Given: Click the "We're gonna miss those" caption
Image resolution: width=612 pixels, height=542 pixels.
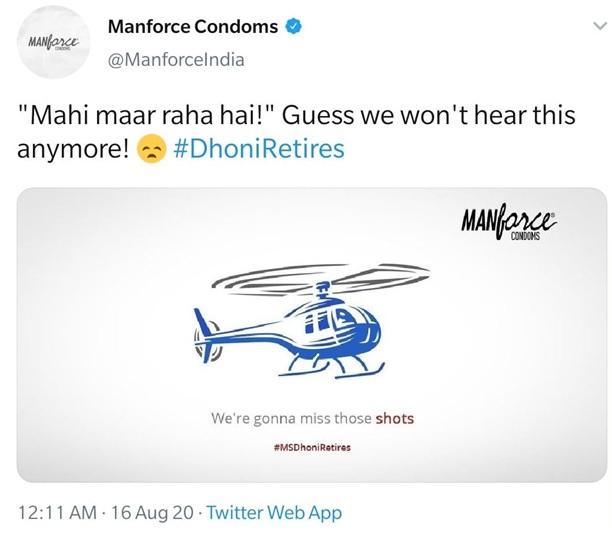Looking at the screenshot, I should [292, 419].
